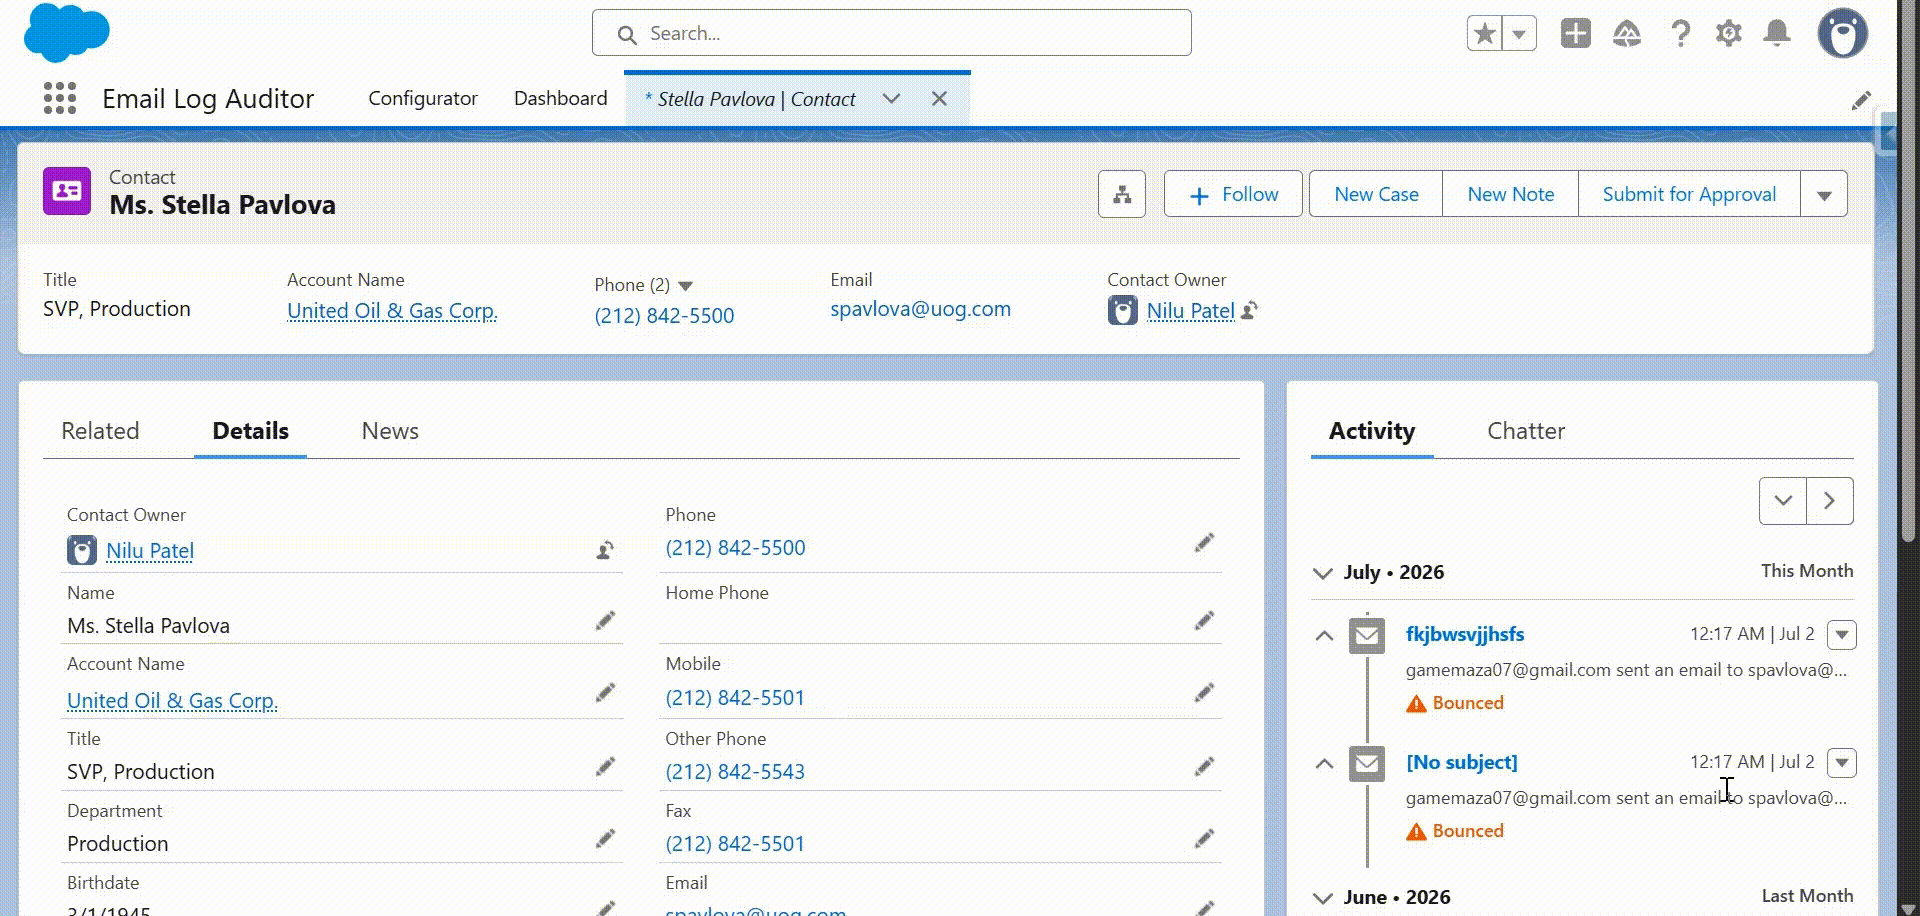The width and height of the screenshot is (1920, 916).
Task: Collapse the fkjbwsvjjhsfs email item
Action: coord(1324,635)
